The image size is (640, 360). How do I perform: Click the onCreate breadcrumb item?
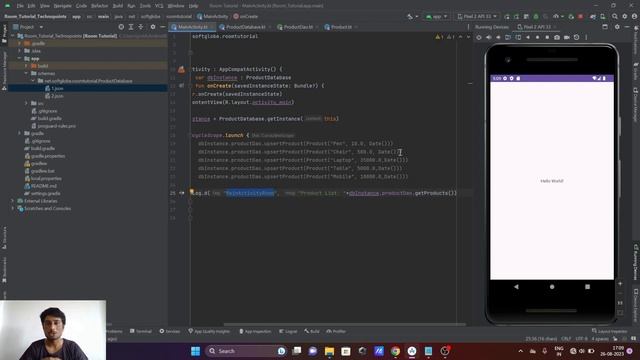pyautogui.click(x=246, y=16)
